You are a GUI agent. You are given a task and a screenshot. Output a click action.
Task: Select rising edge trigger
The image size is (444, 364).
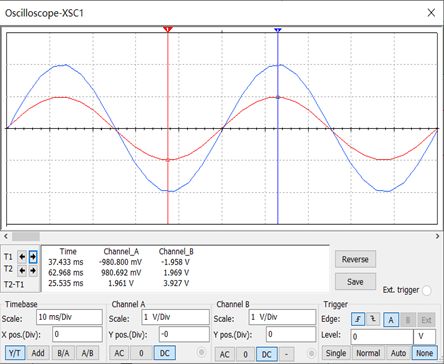(x=358, y=319)
